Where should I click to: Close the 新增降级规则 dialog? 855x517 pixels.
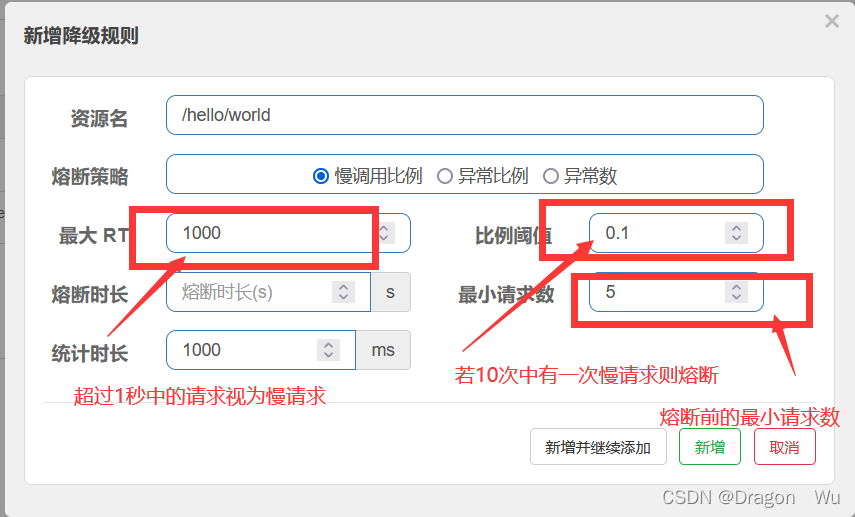[x=832, y=21]
